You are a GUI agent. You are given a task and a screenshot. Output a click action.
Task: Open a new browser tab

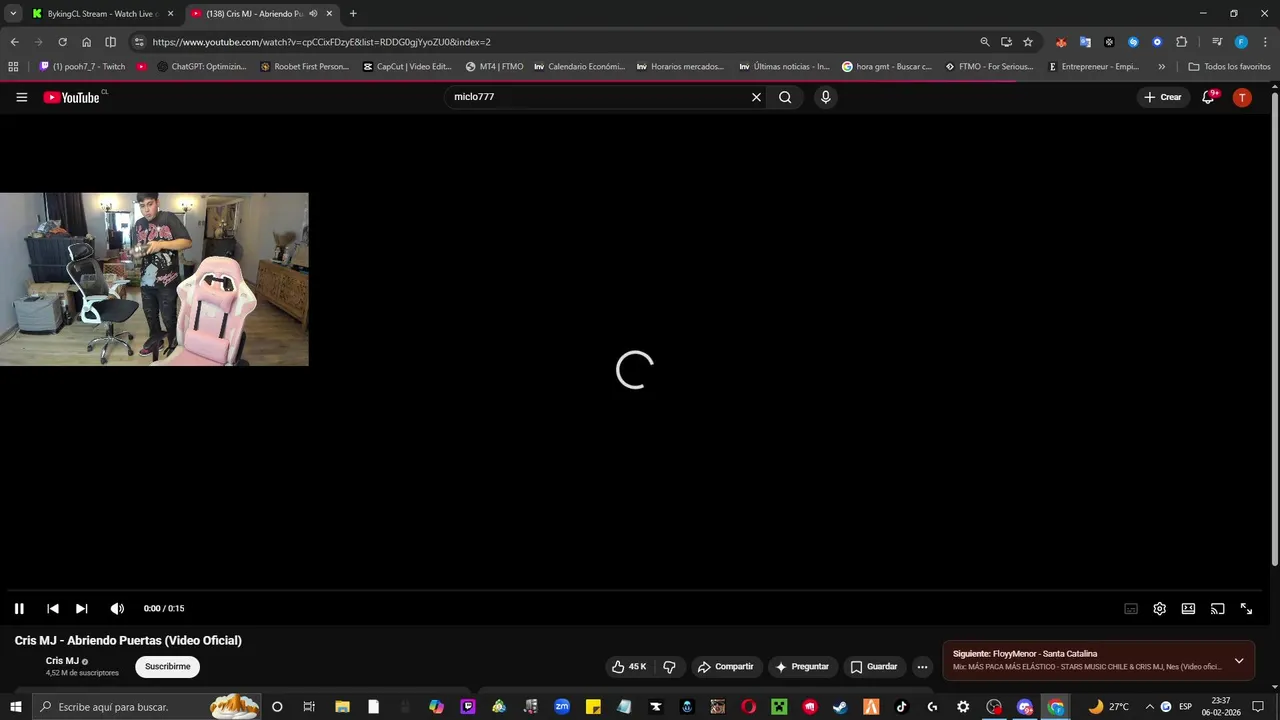(353, 14)
